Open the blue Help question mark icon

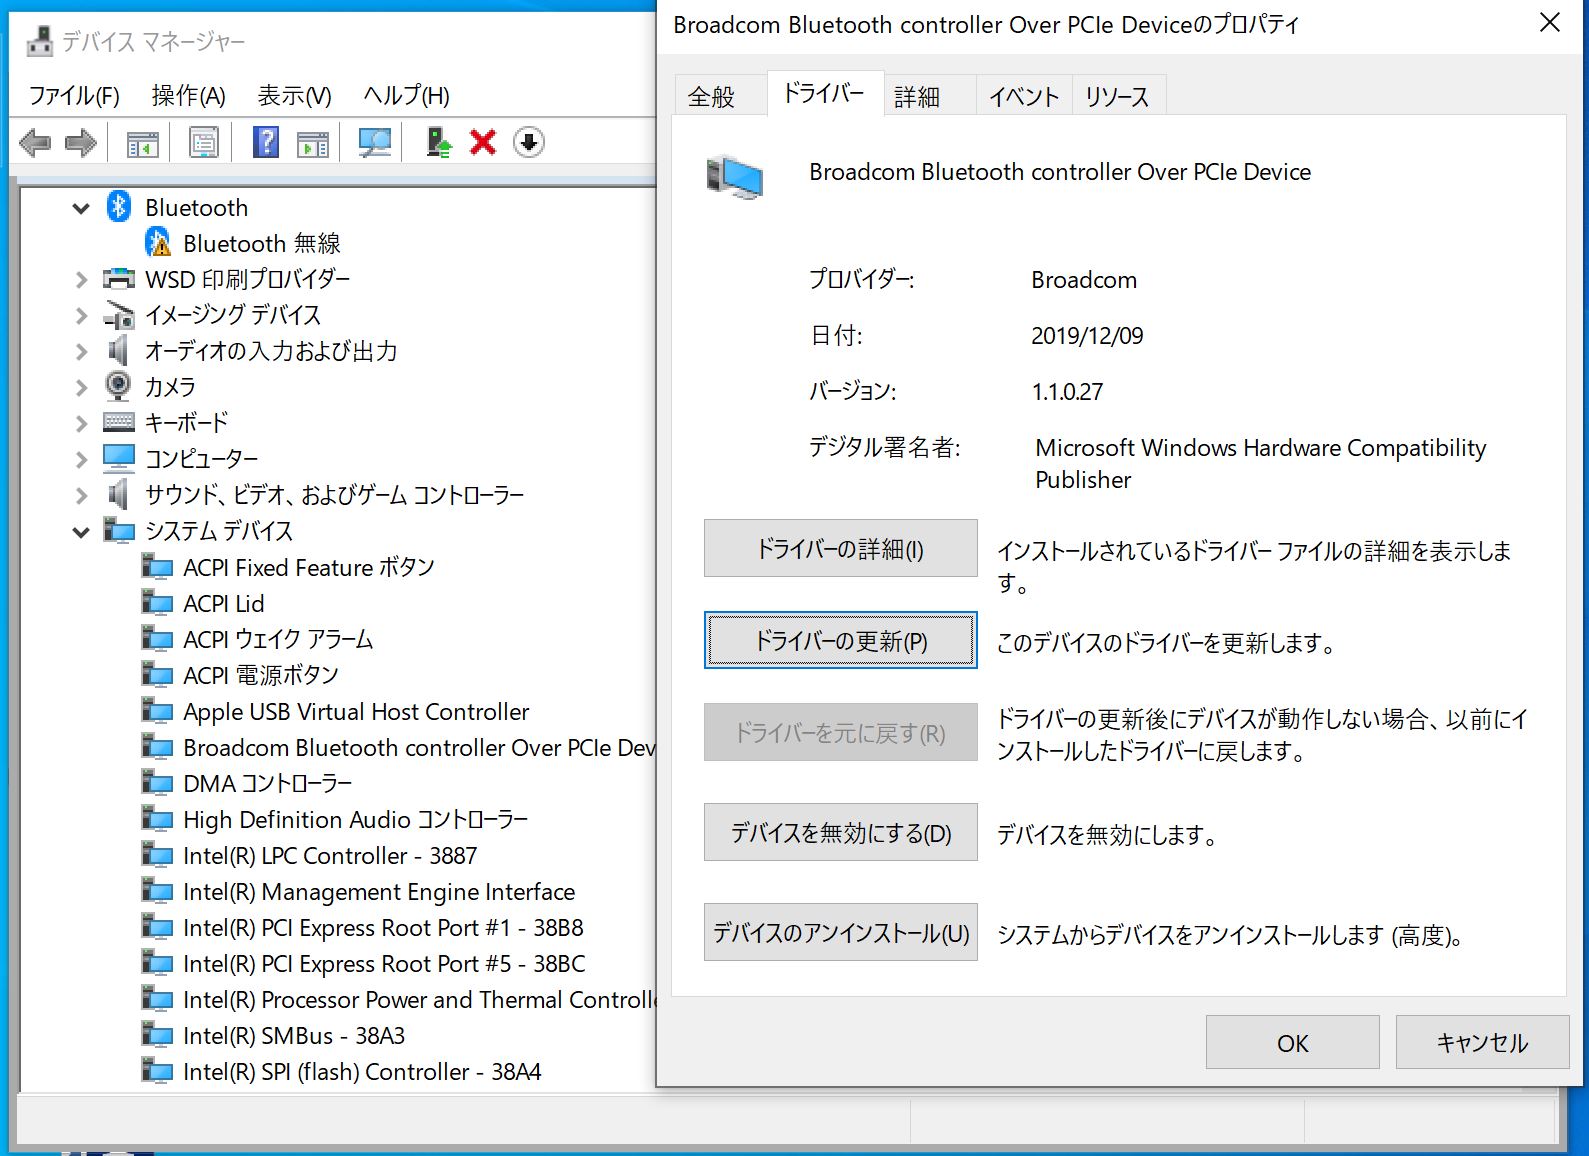click(266, 142)
